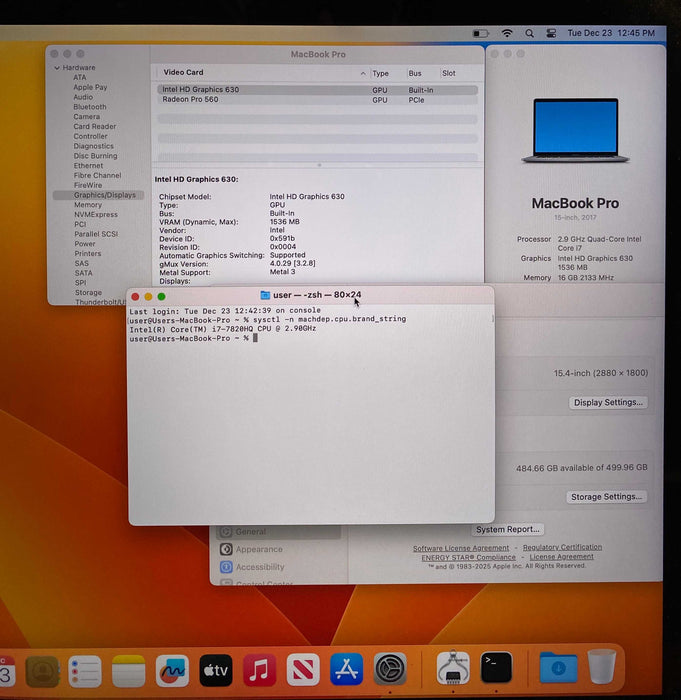Select Ethernet in hardware list
Viewport: 681px width, 700px height.
[x=88, y=166]
